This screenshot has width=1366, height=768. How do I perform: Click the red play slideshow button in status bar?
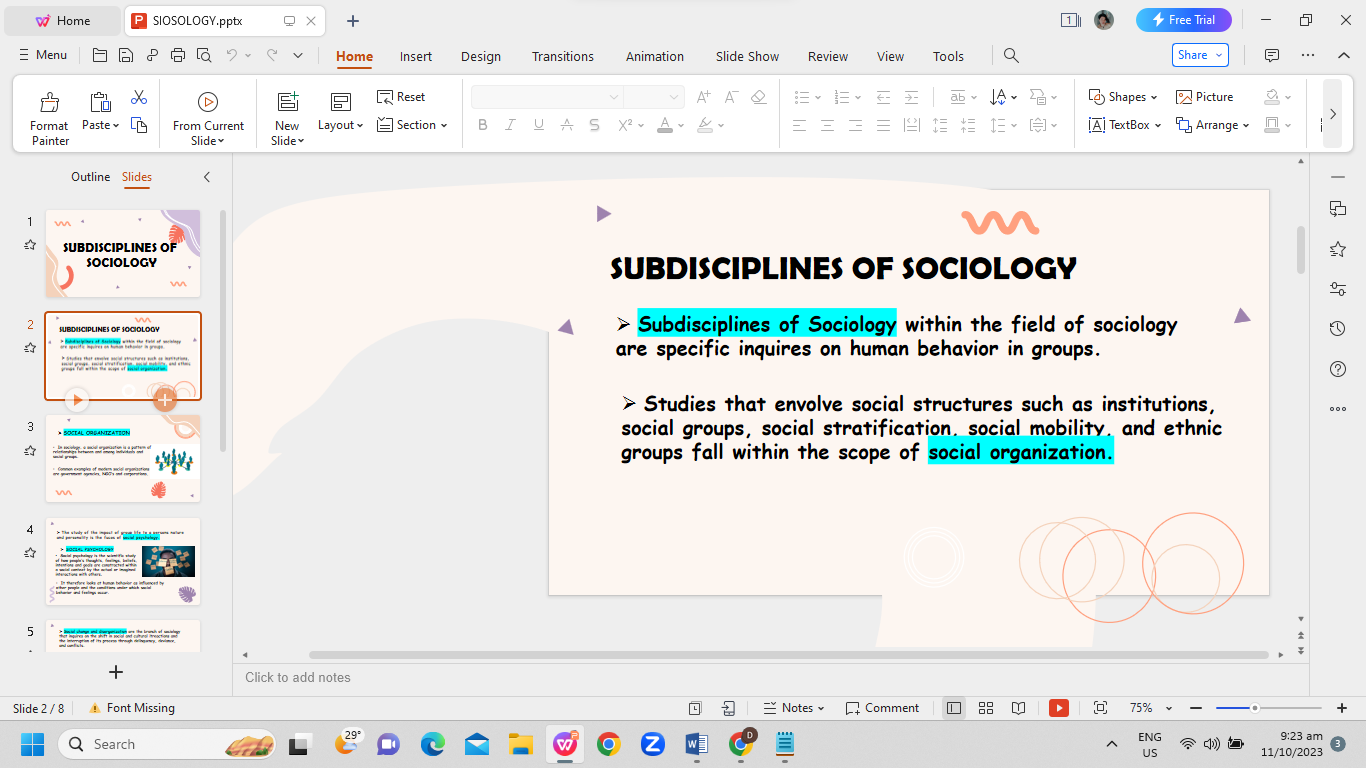point(1059,708)
